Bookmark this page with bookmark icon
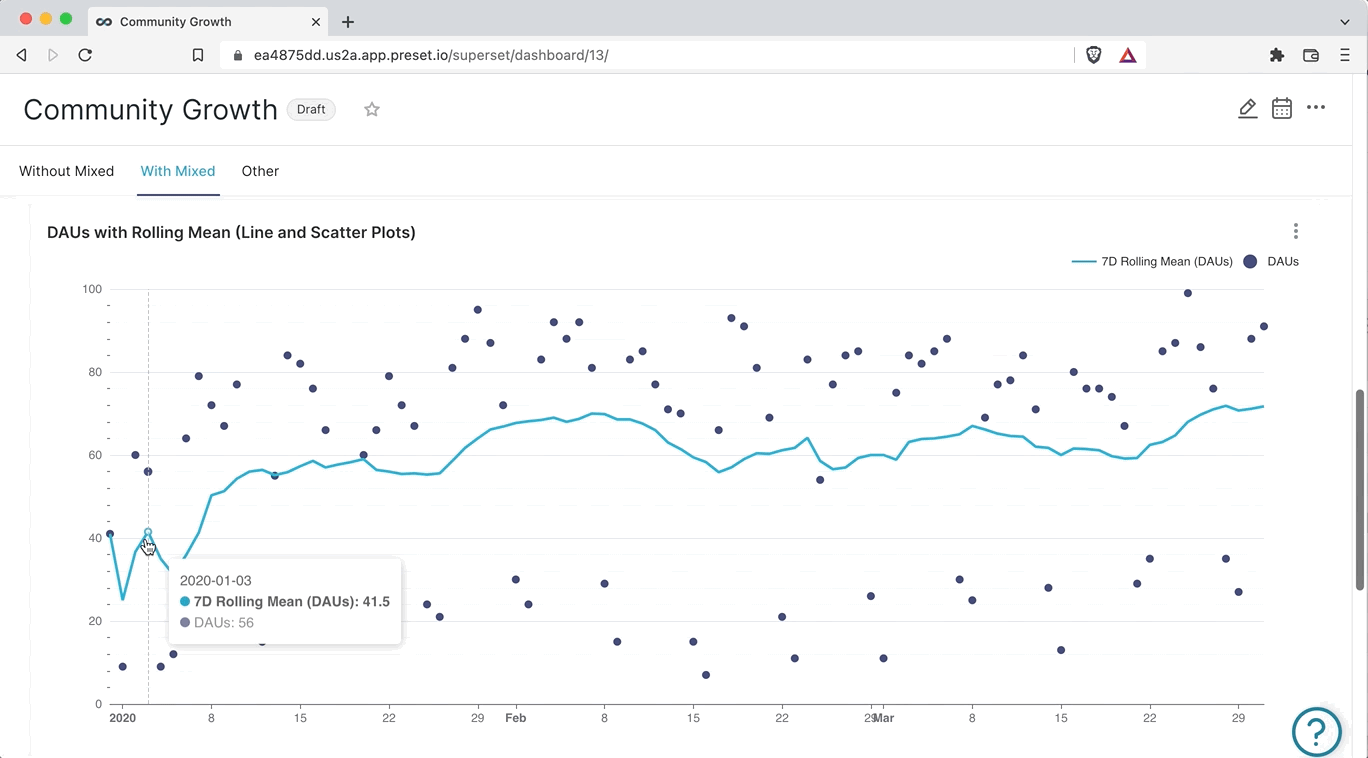This screenshot has width=1368, height=758. coord(198,56)
